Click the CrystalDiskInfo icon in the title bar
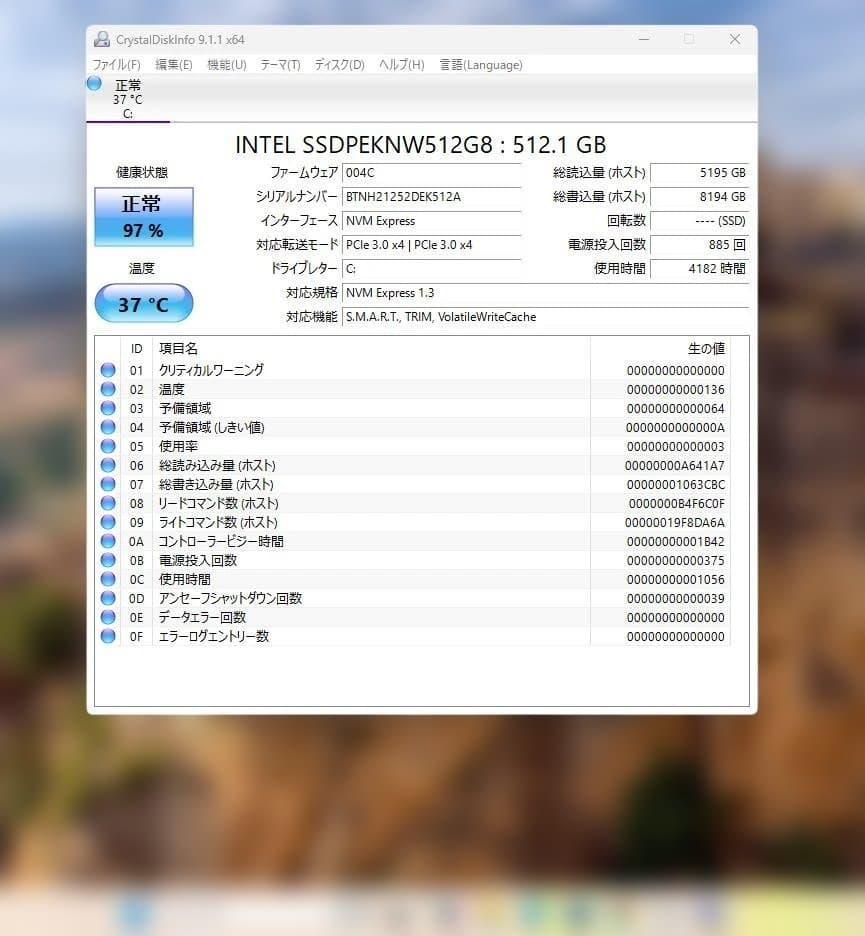The image size is (865, 936). pos(101,39)
